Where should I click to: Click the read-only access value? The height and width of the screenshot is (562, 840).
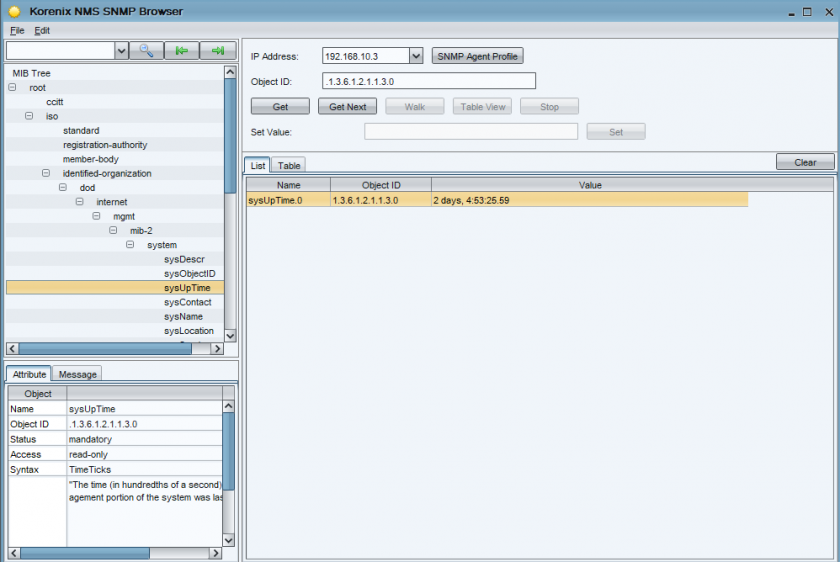click(x=88, y=454)
